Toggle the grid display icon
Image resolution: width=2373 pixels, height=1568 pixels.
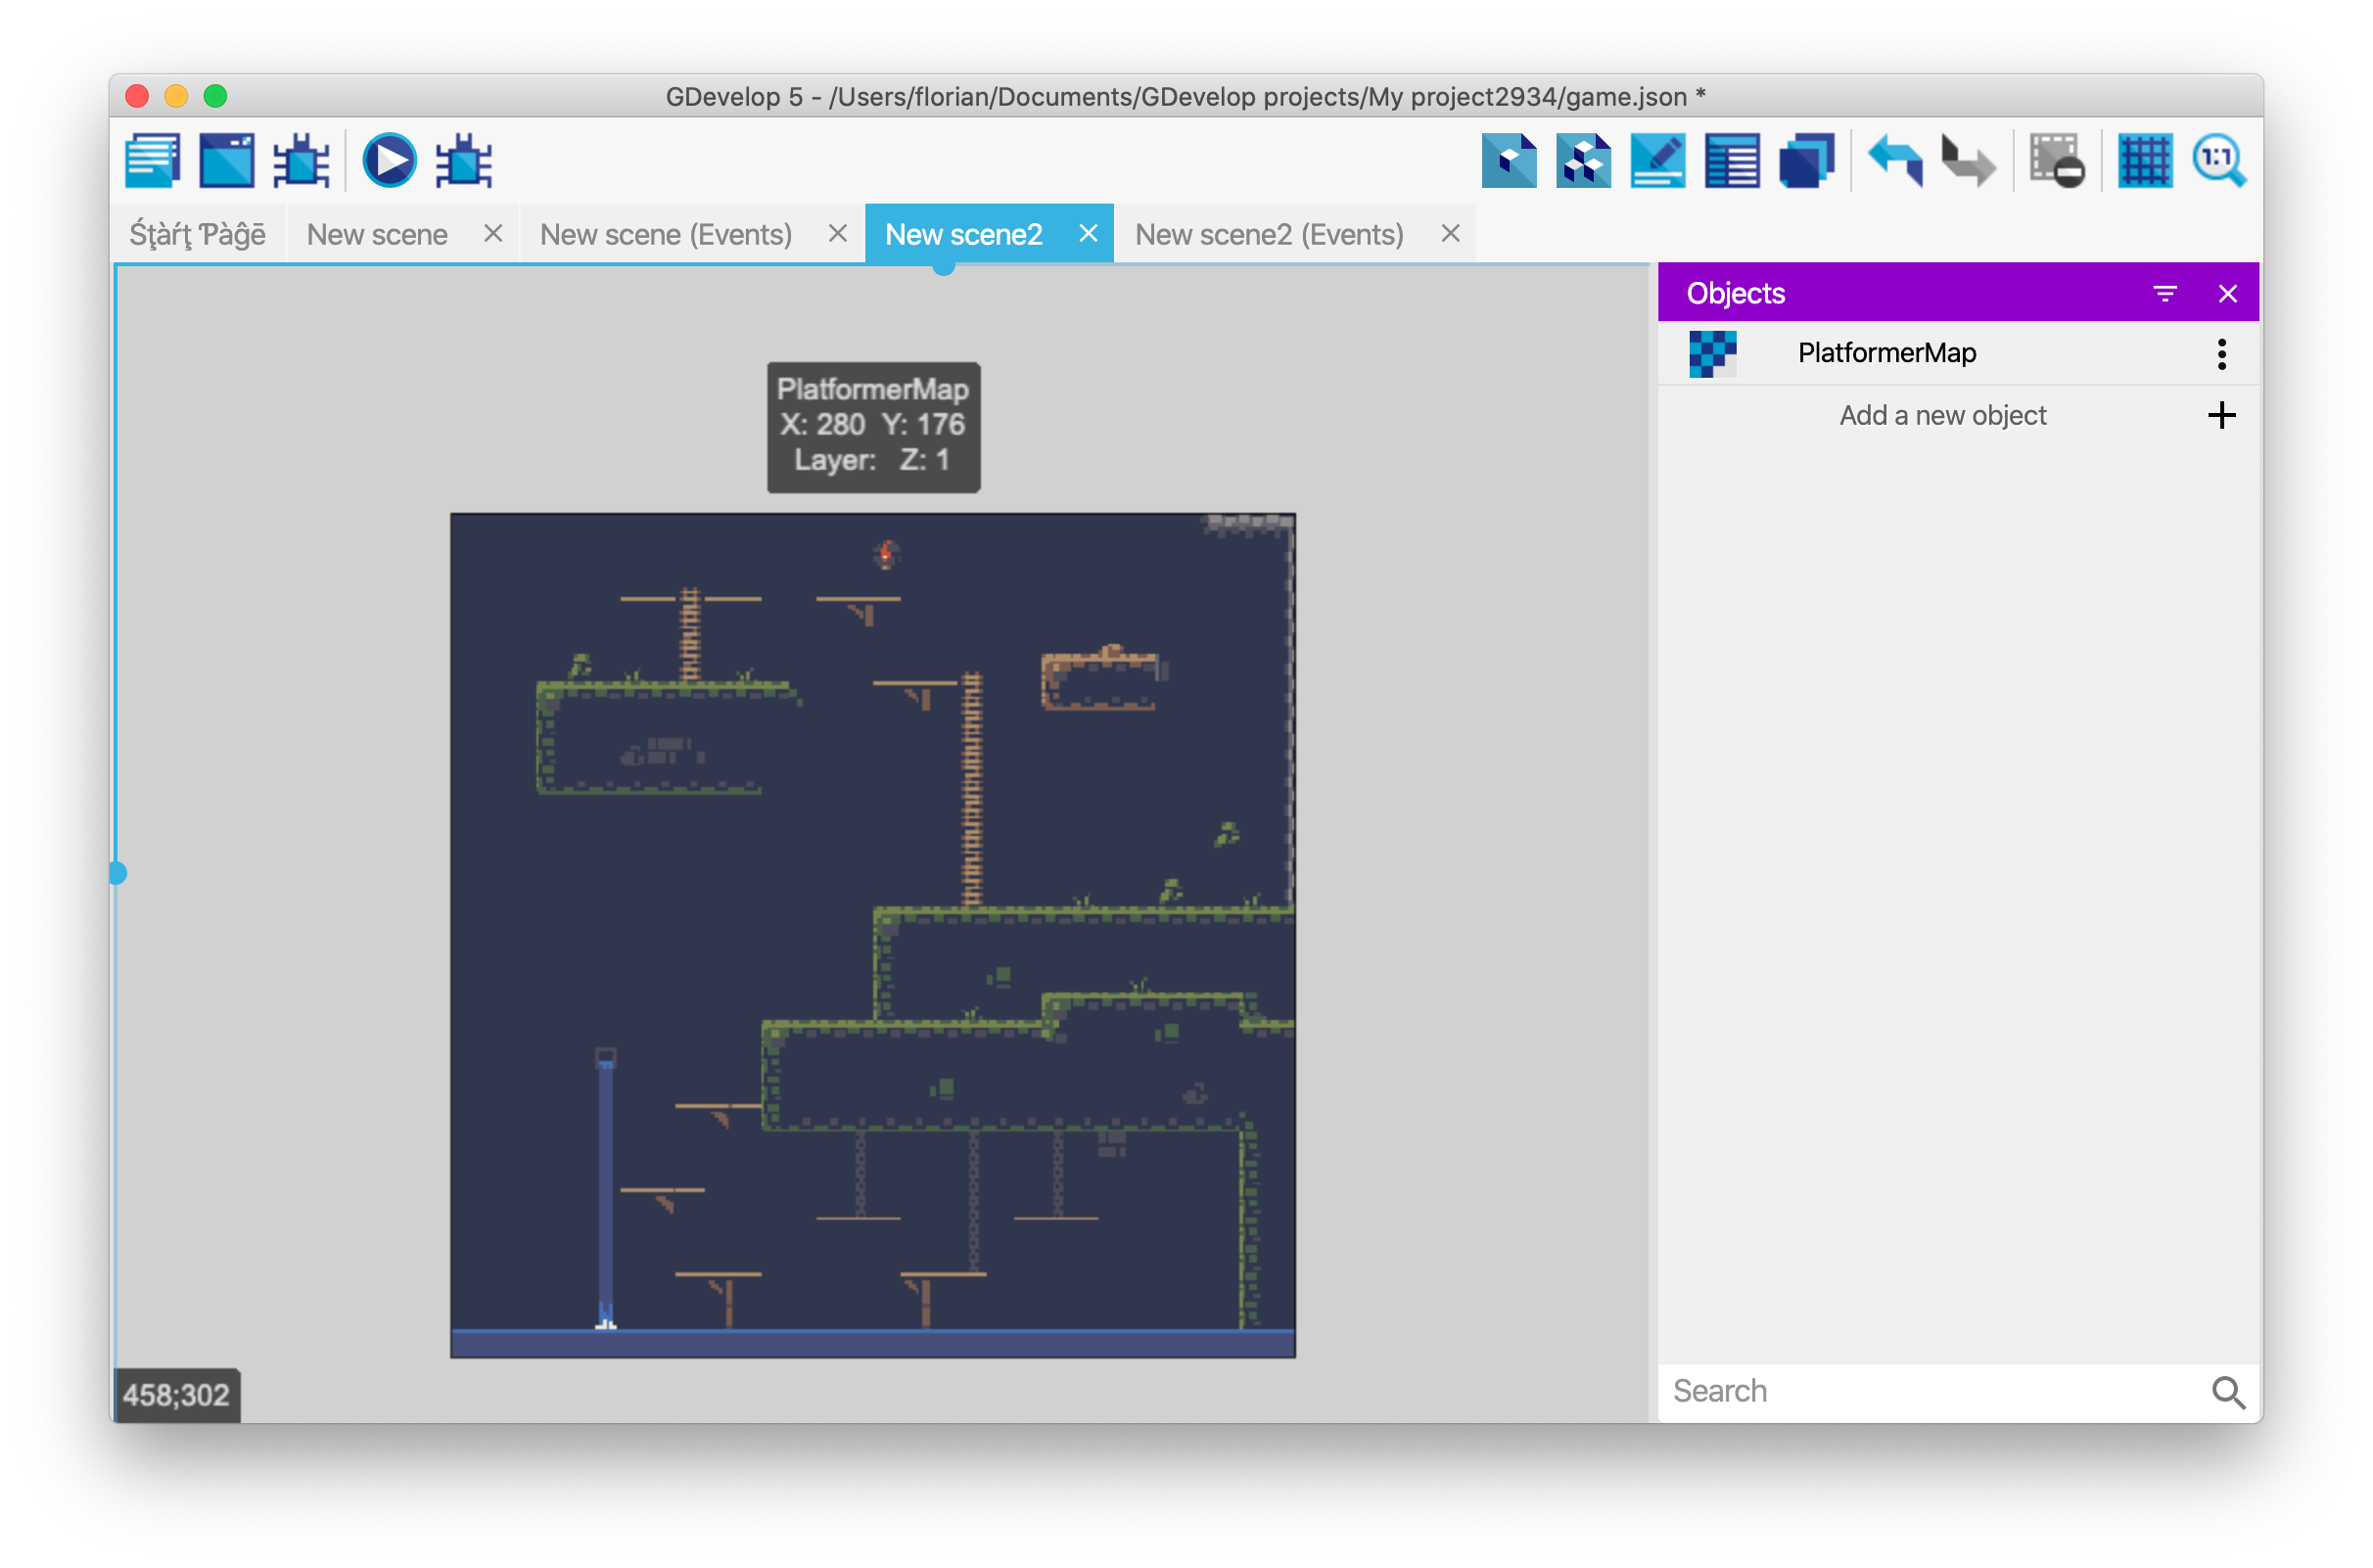[x=2144, y=160]
